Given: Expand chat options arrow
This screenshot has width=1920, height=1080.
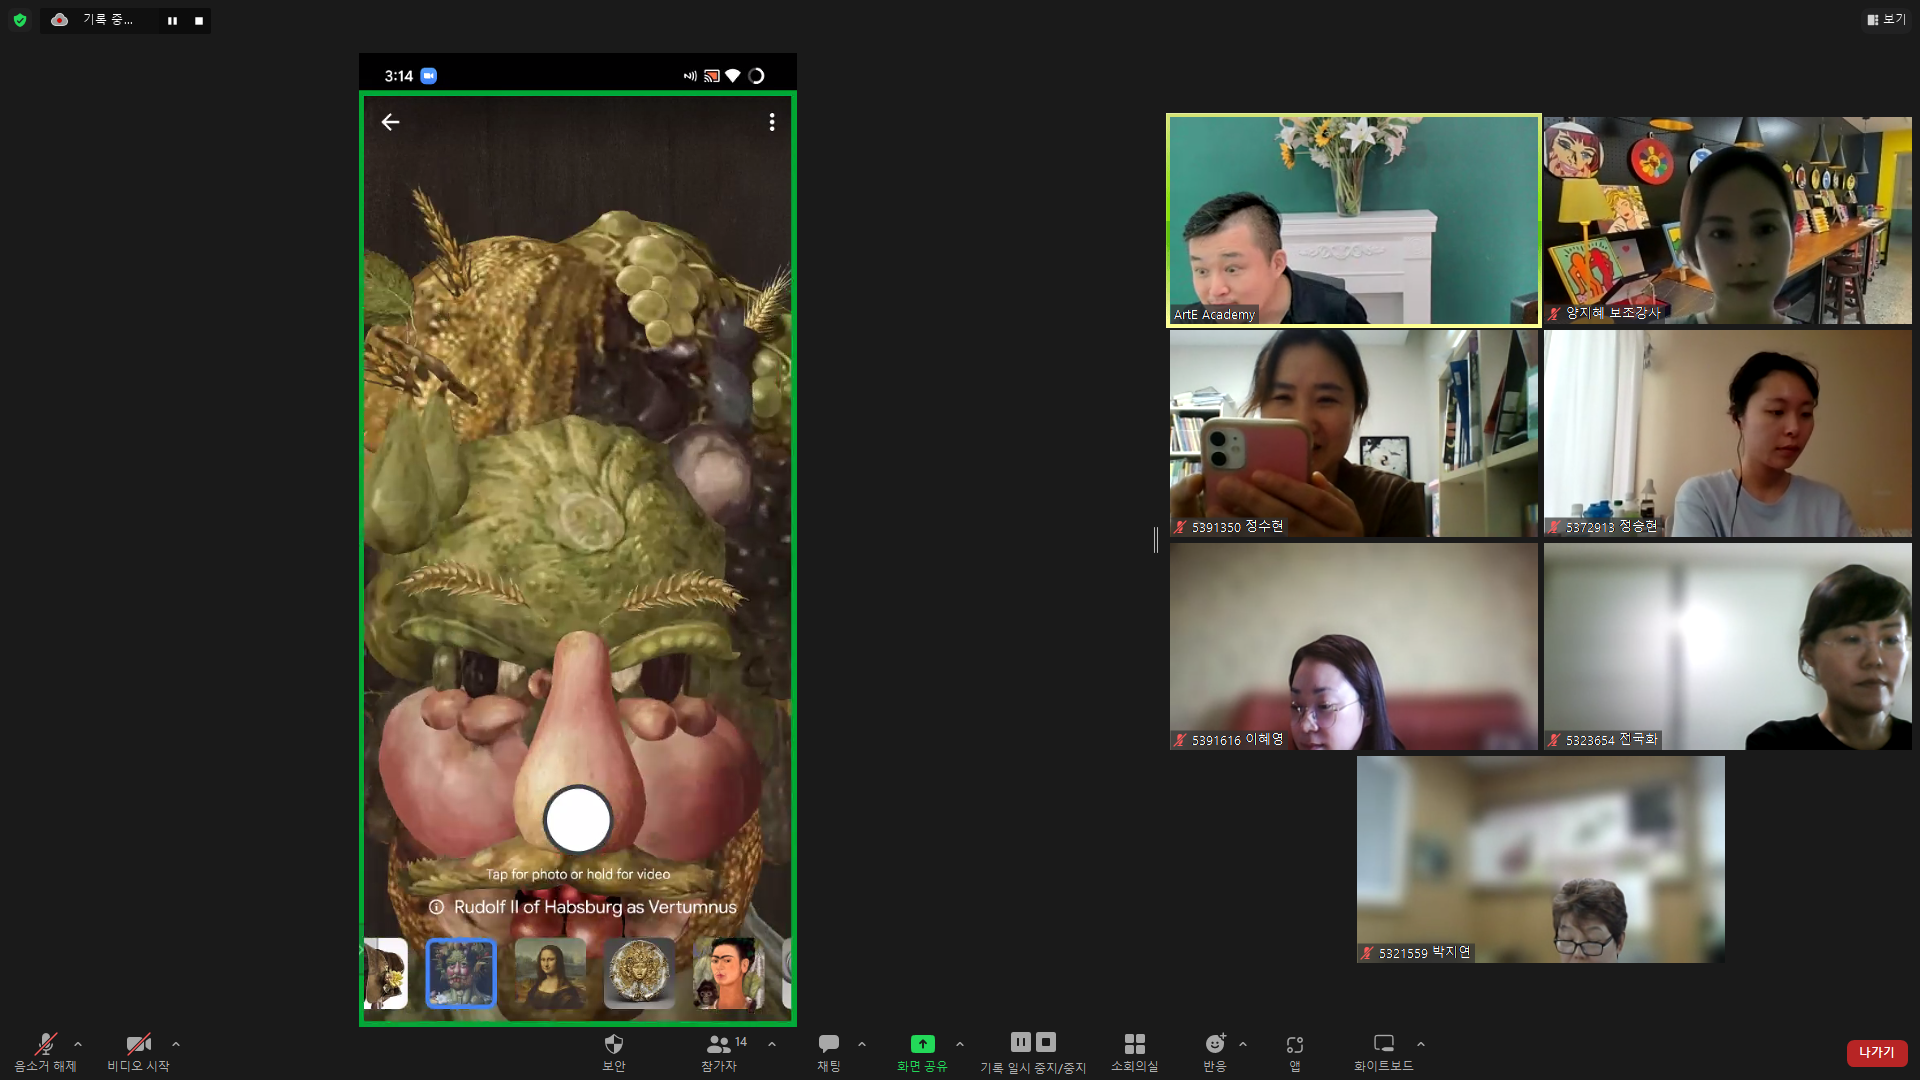Looking at the screenshot, I should click(x=862, y=1044).
